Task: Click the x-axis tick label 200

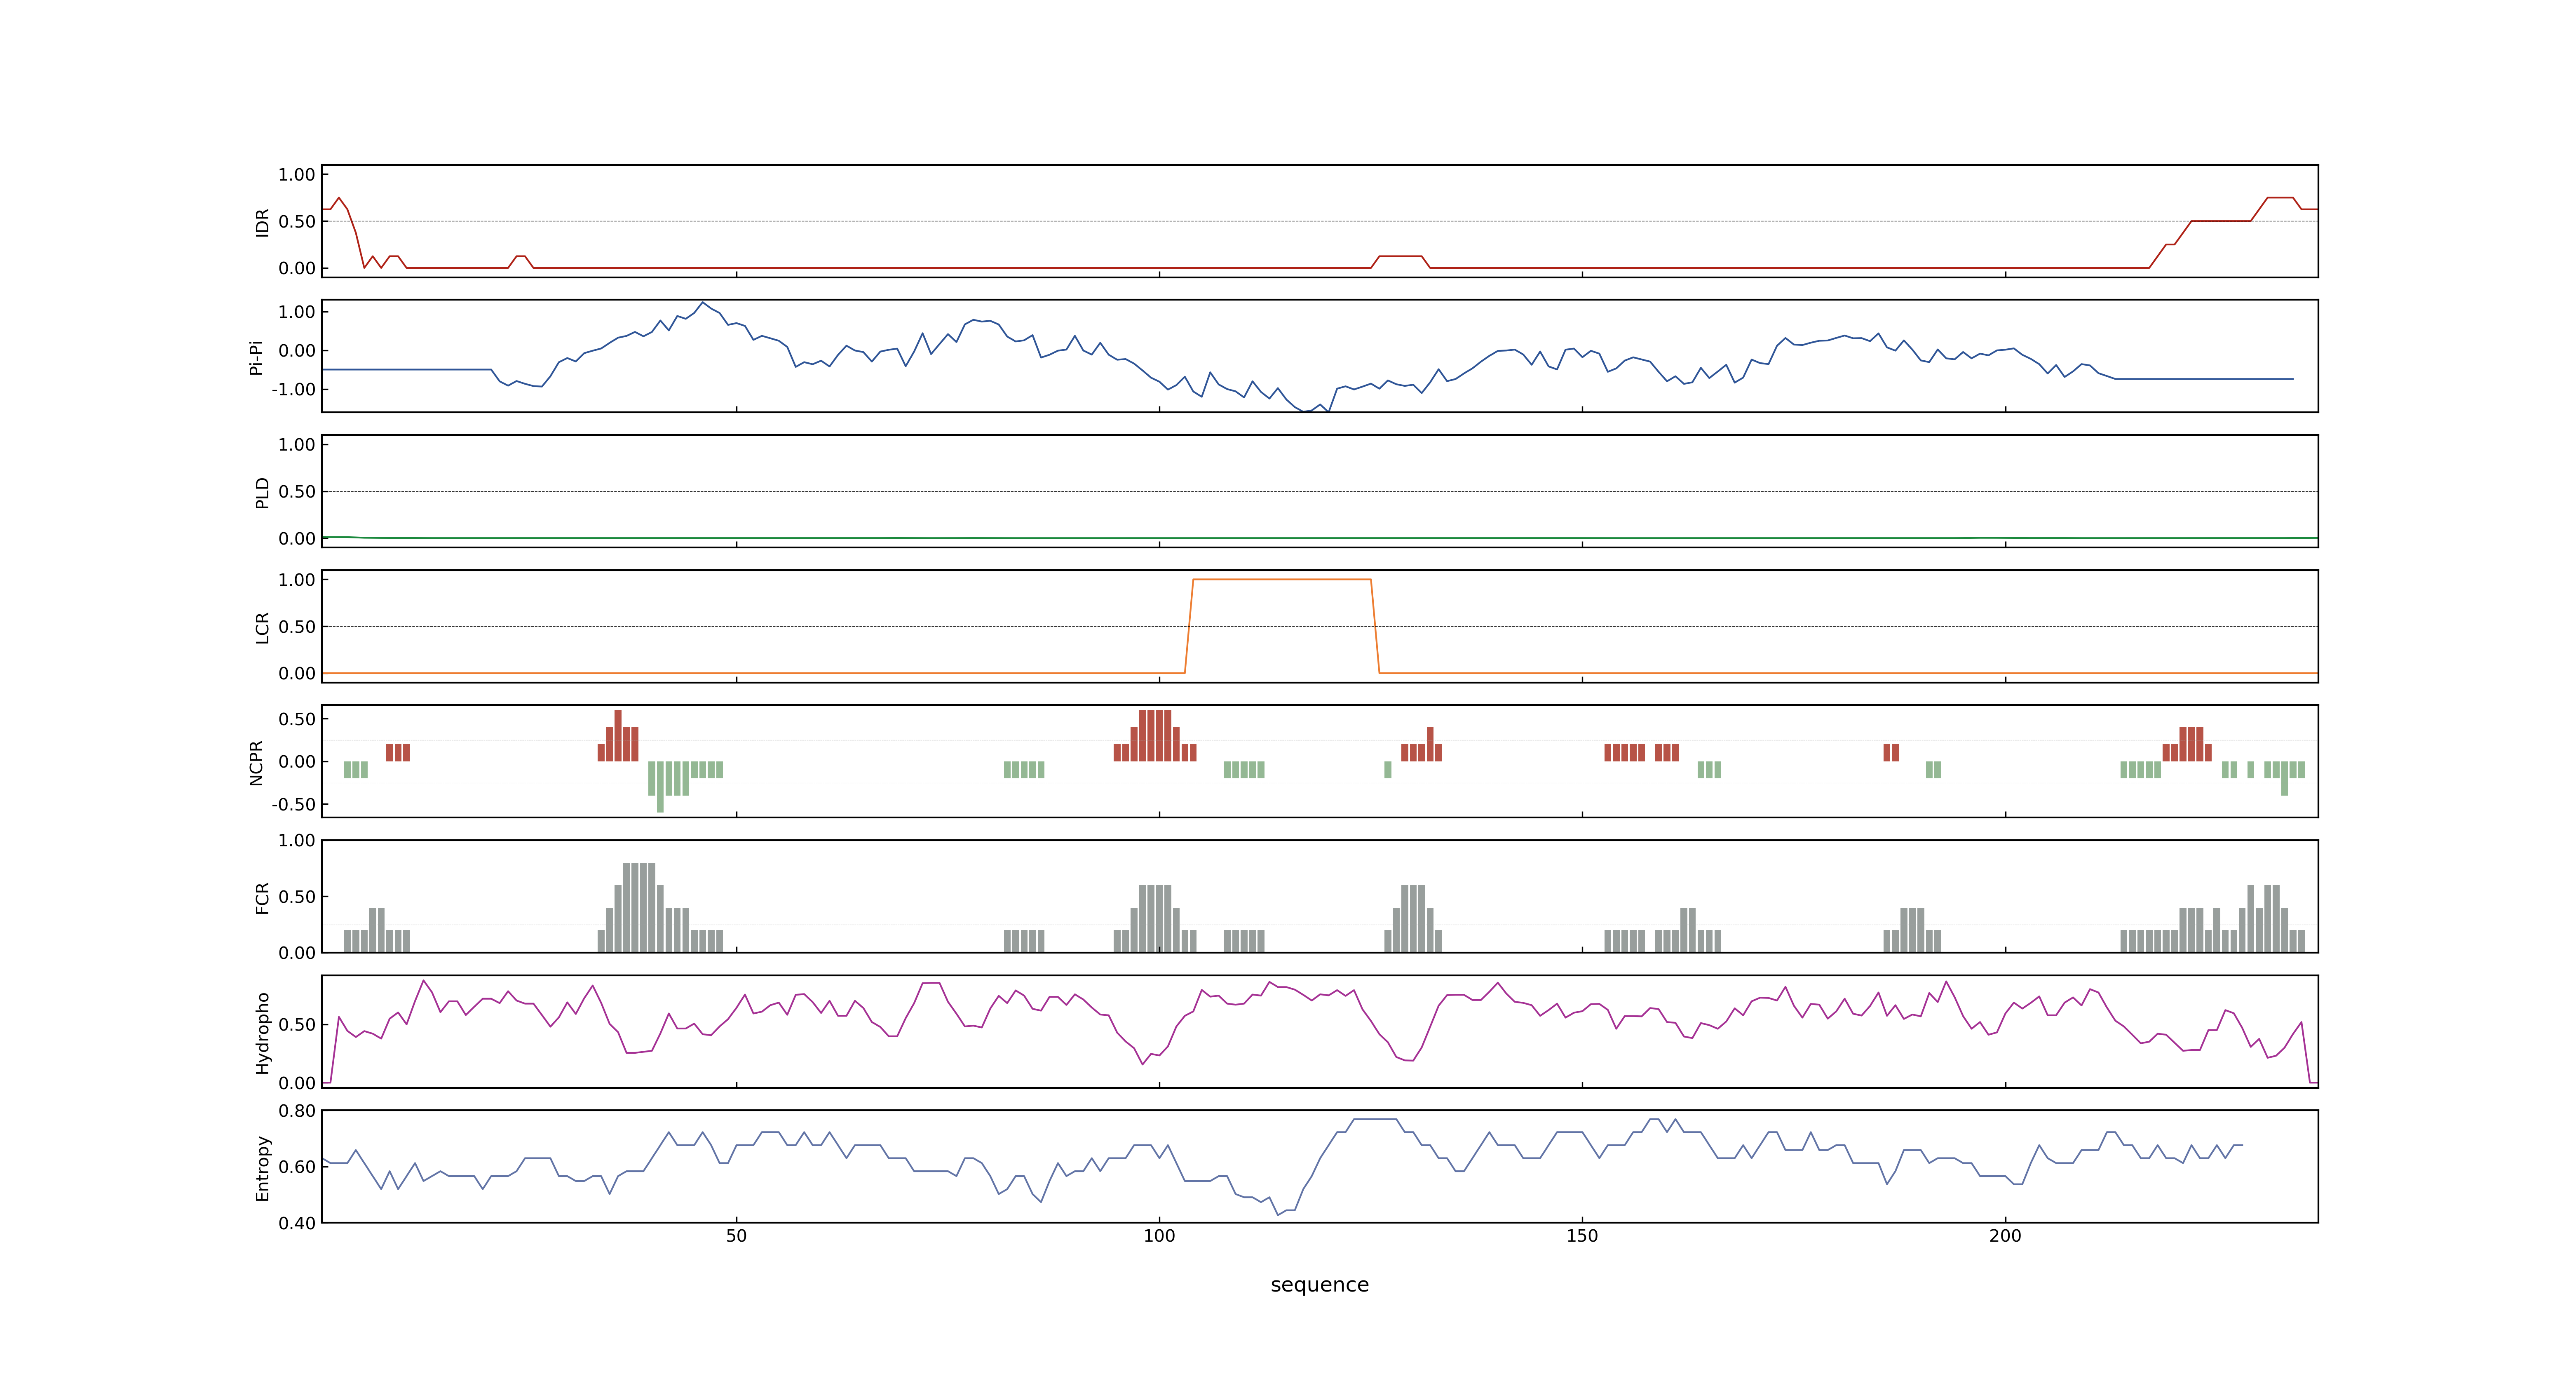Action: point(2005,1236)
